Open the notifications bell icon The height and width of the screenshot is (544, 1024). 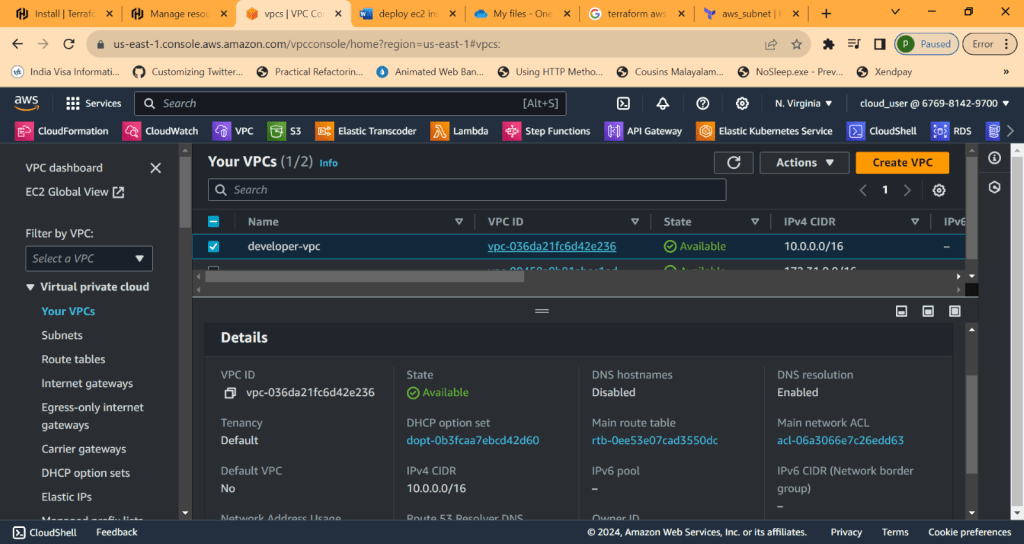(x=663, y=103)
